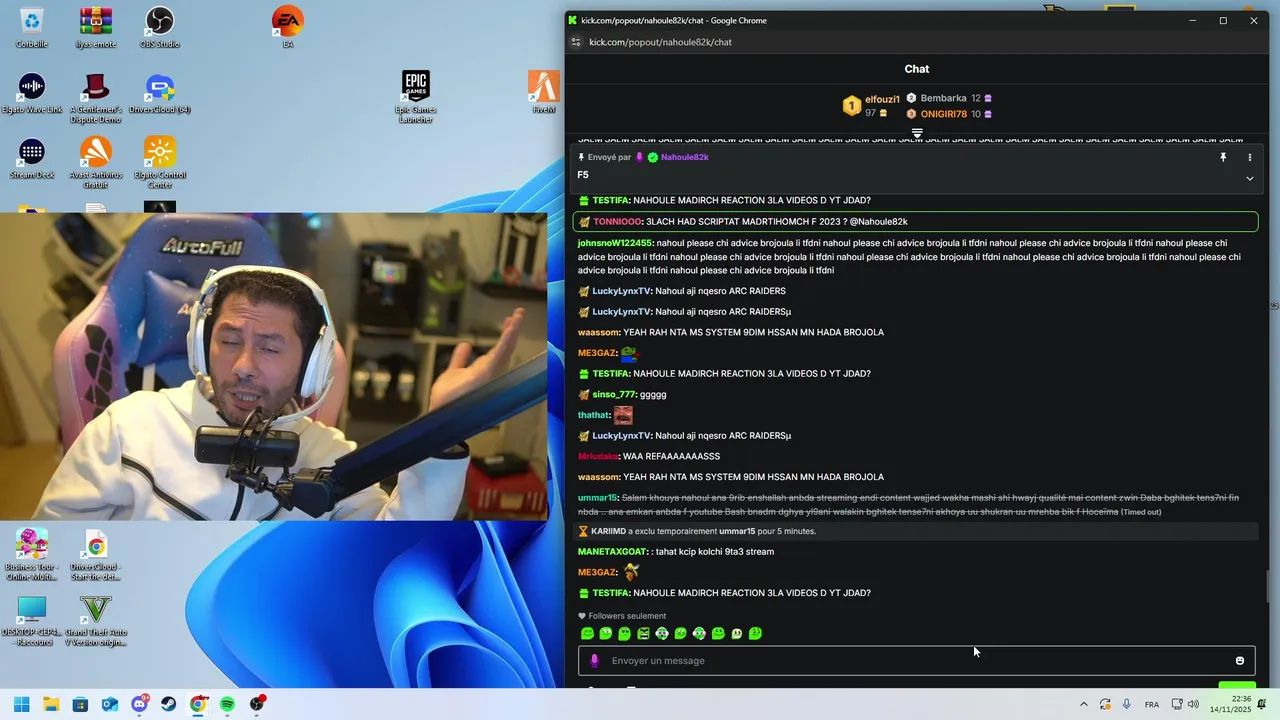1280x720 pixels.
Task: Click ummar15 username on timed out message
Action: (598, 498)
